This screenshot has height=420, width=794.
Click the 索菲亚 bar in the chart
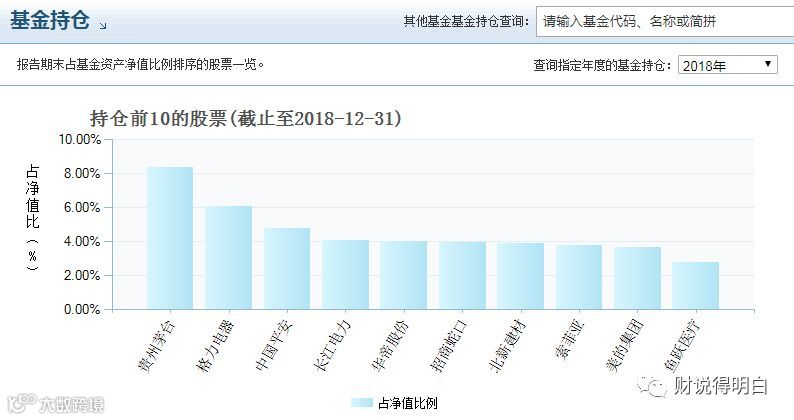click(x=579, y=277)
